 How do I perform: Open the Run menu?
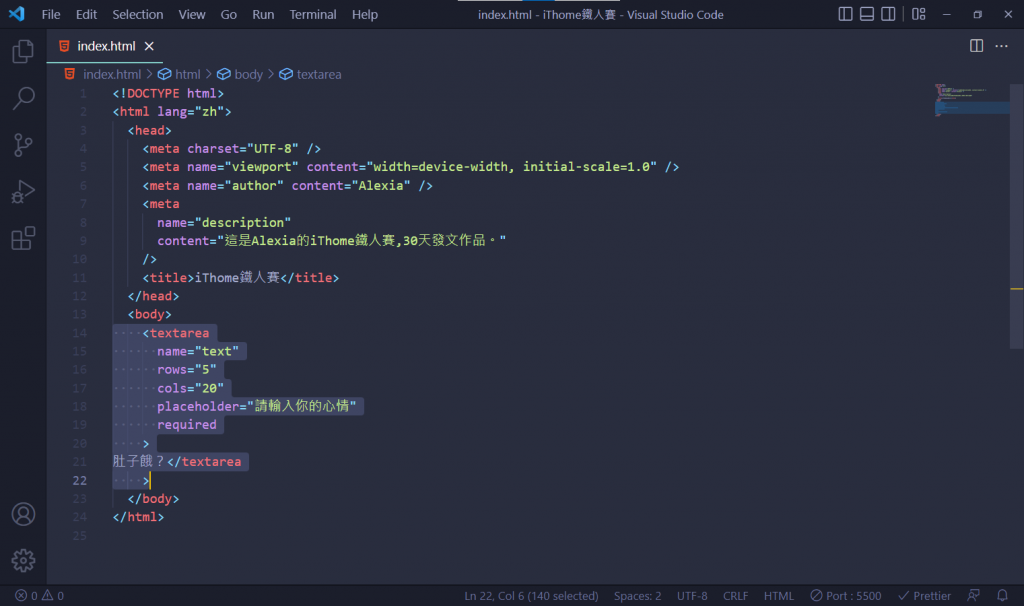click(x=263, y=14)
